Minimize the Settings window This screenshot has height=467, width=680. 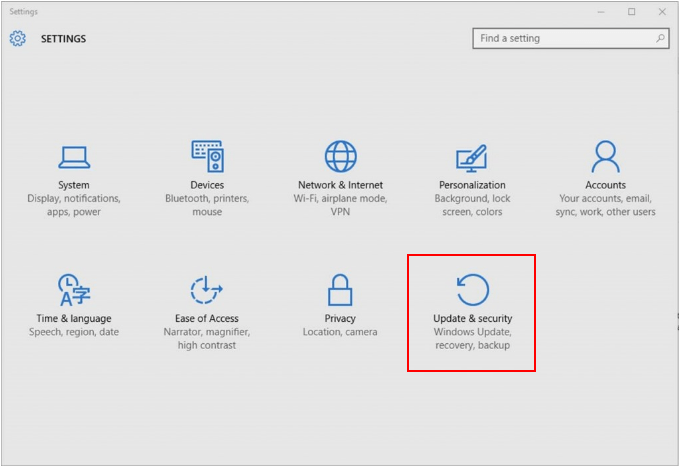[601, 12]
